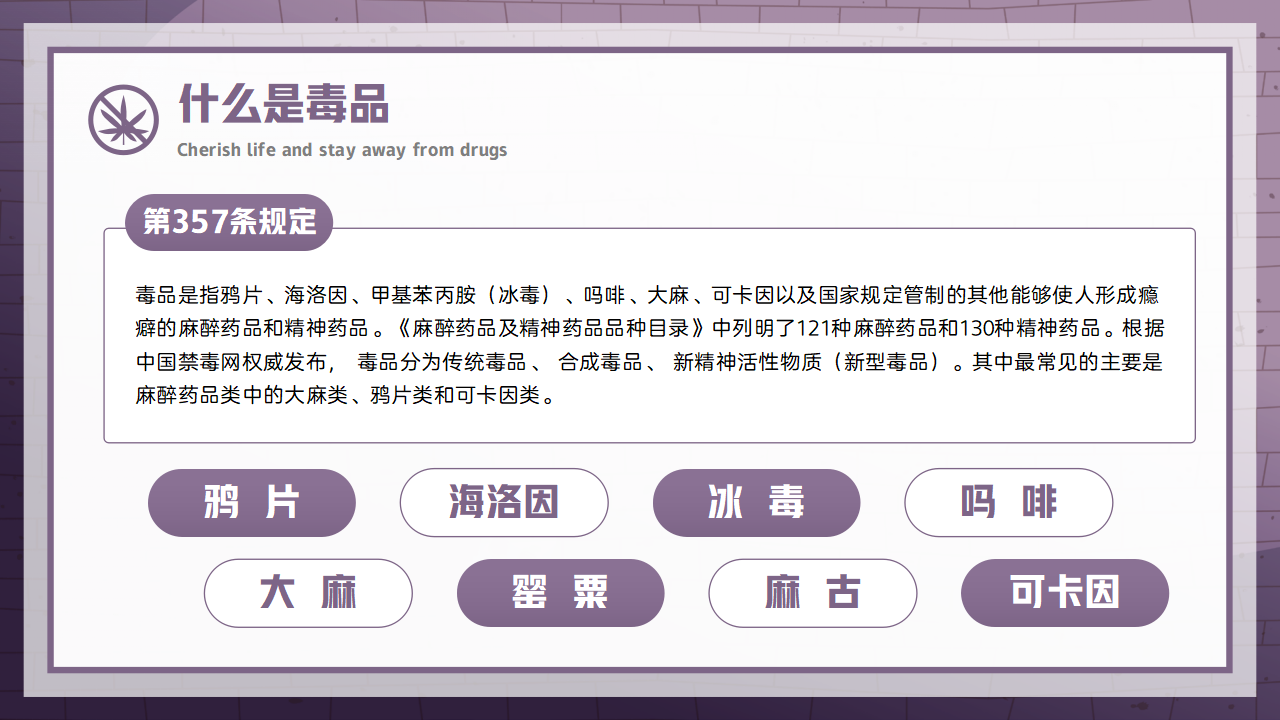This screenshot has height=720, width=1280.
Task: Choose the 吗啡 pill button
Action: click(1009, 503)
